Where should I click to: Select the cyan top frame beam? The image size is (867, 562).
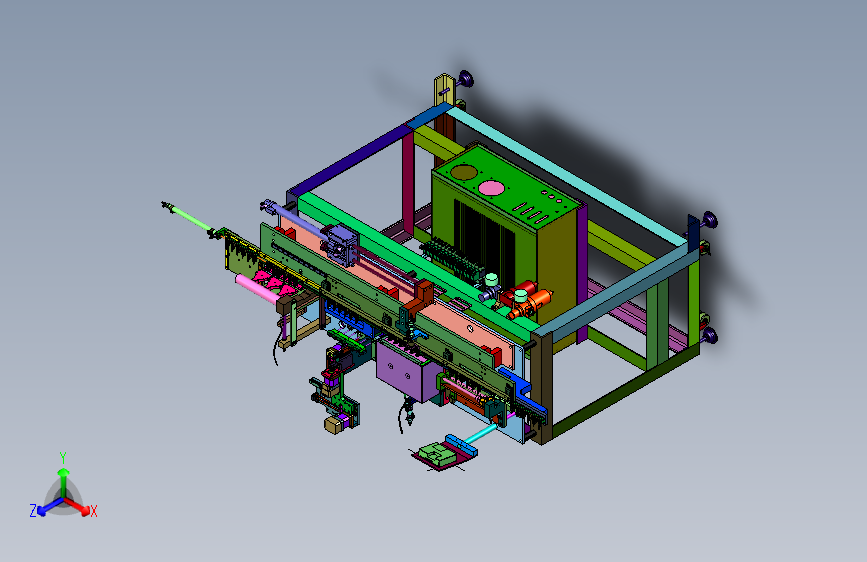coord(564,176)
